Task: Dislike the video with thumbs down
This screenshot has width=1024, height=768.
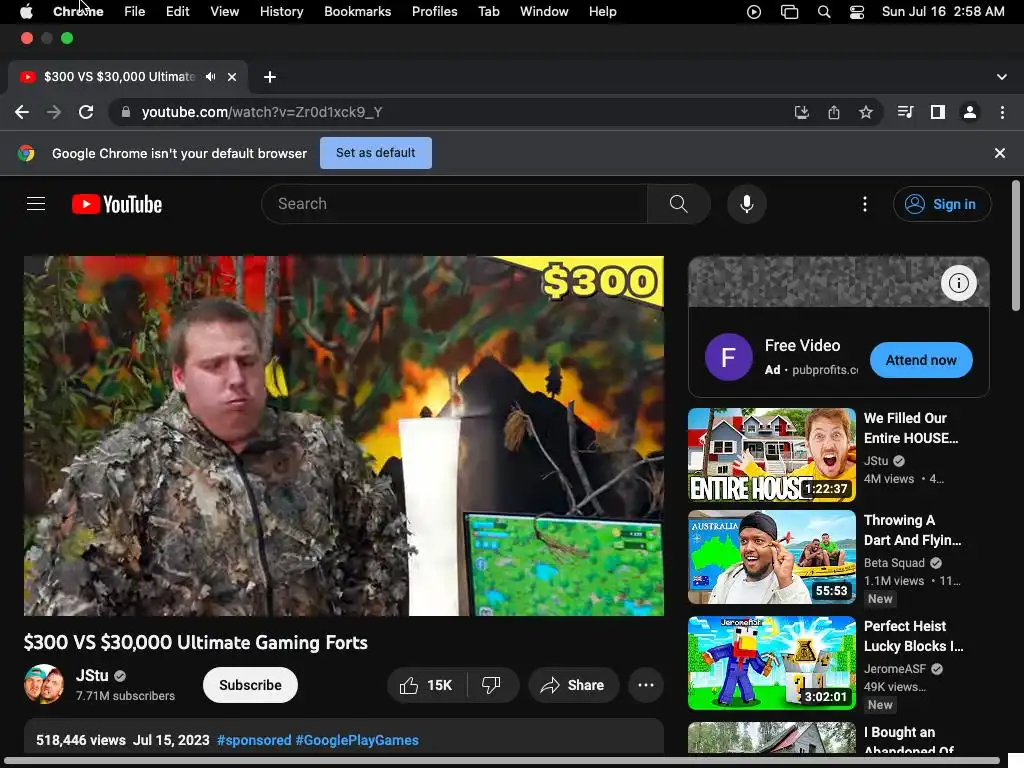Action: click(491, 685)
